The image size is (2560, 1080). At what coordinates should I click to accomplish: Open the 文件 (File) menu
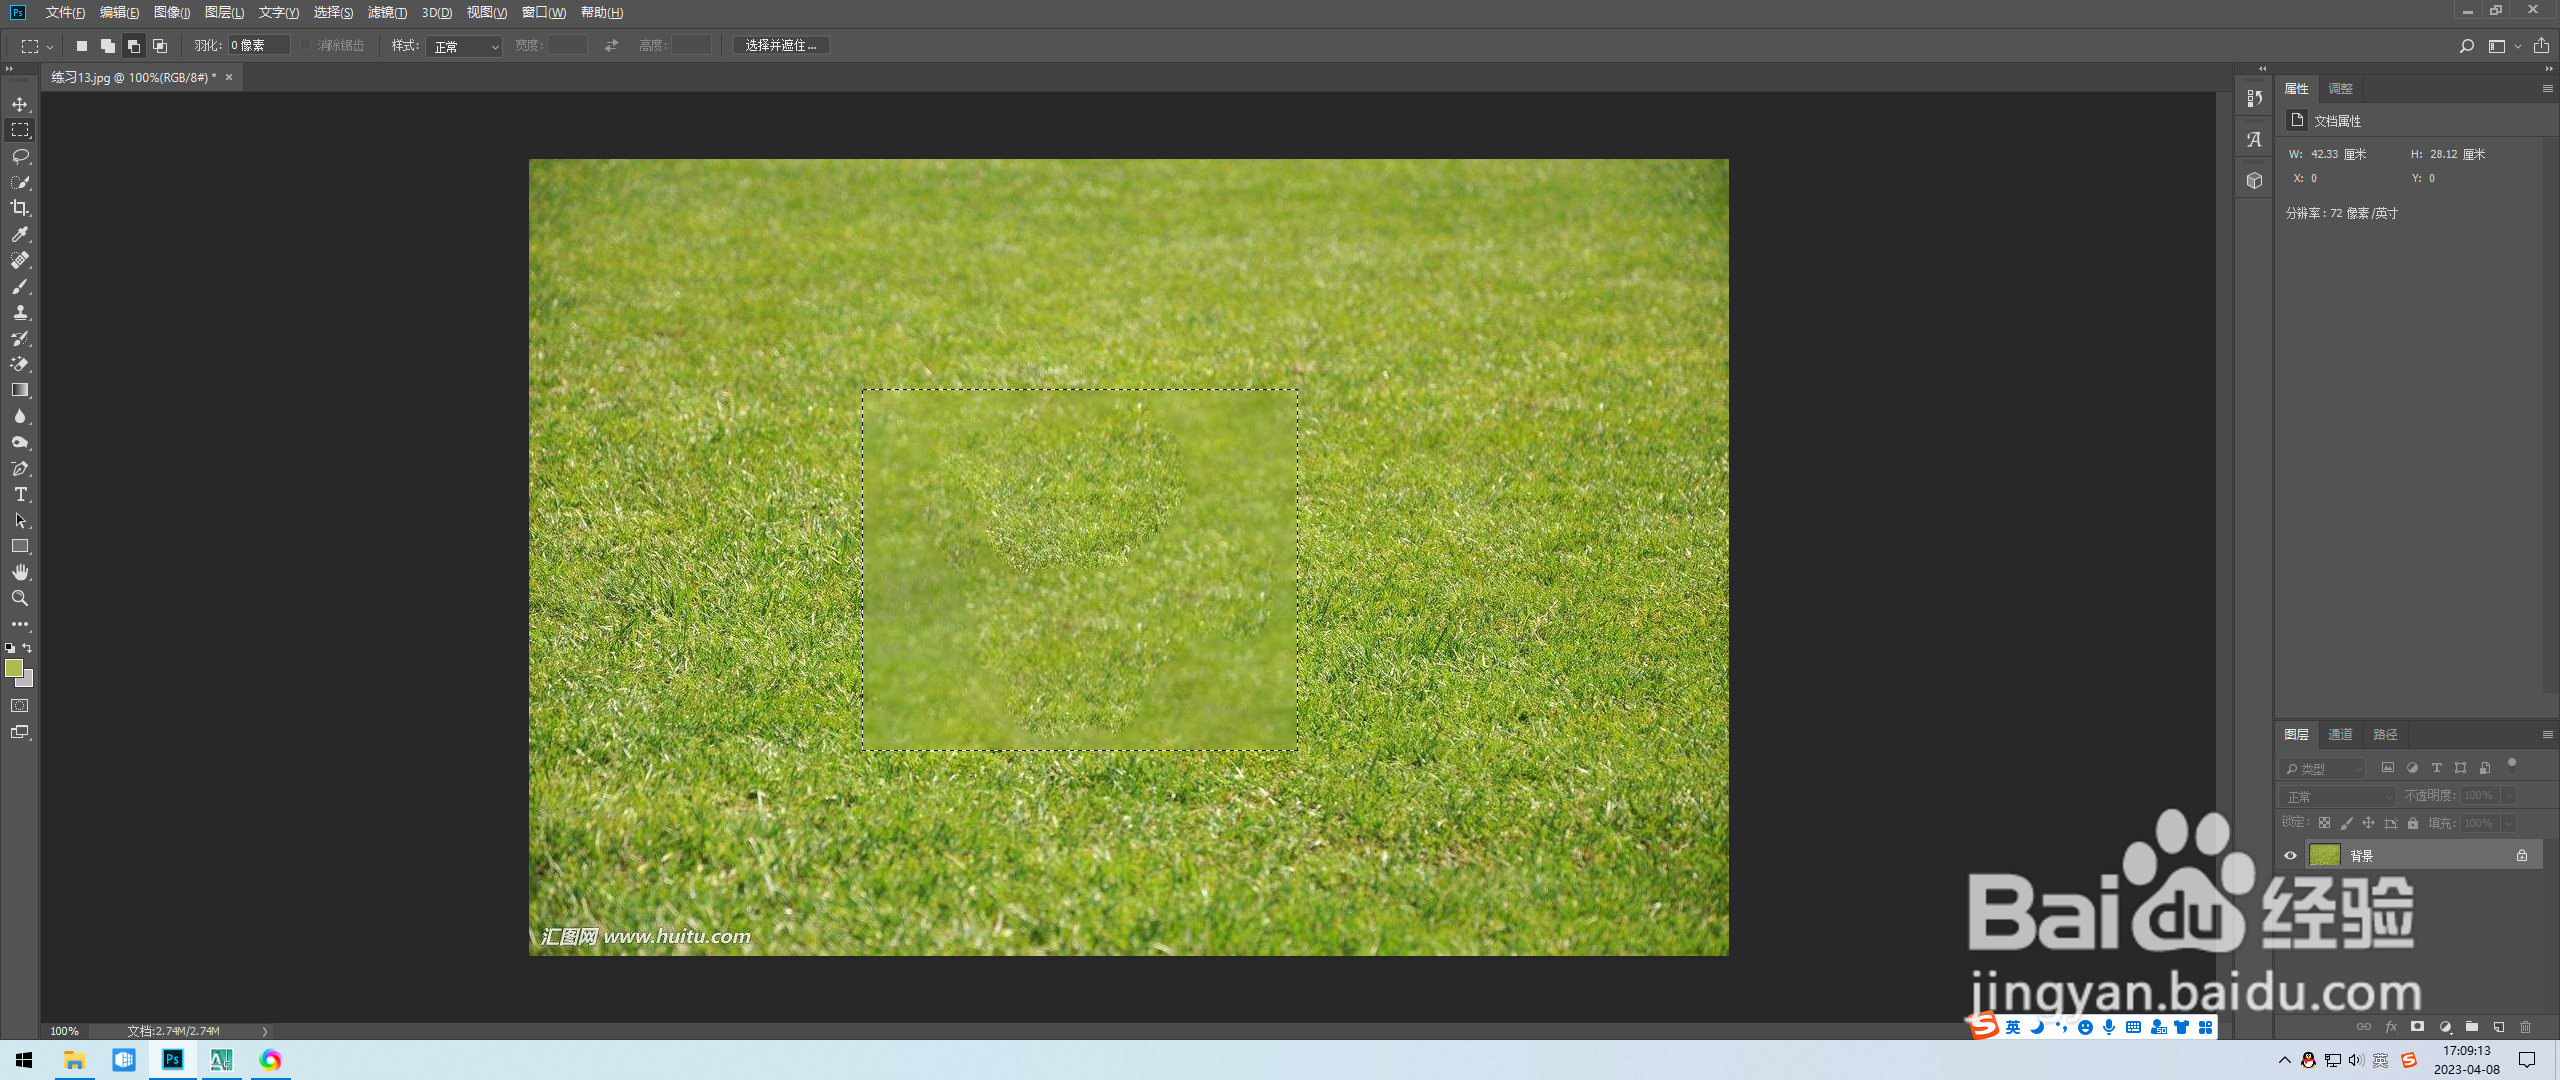point(65,13)
